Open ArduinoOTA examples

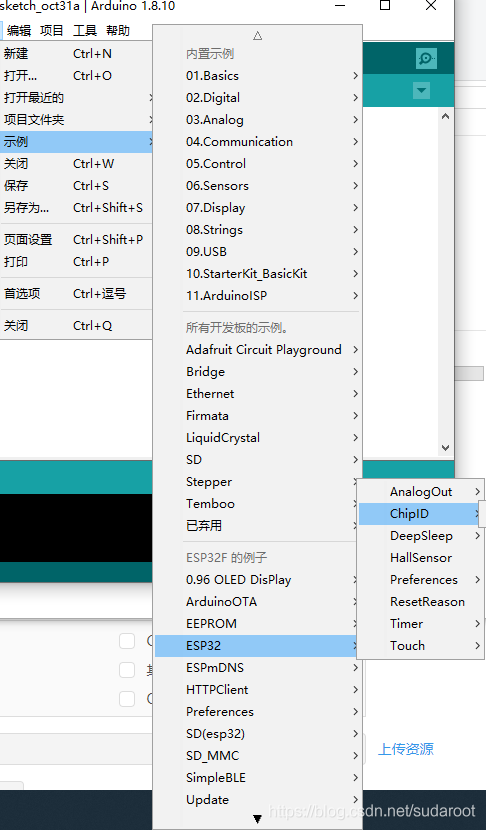pos(256,602)
